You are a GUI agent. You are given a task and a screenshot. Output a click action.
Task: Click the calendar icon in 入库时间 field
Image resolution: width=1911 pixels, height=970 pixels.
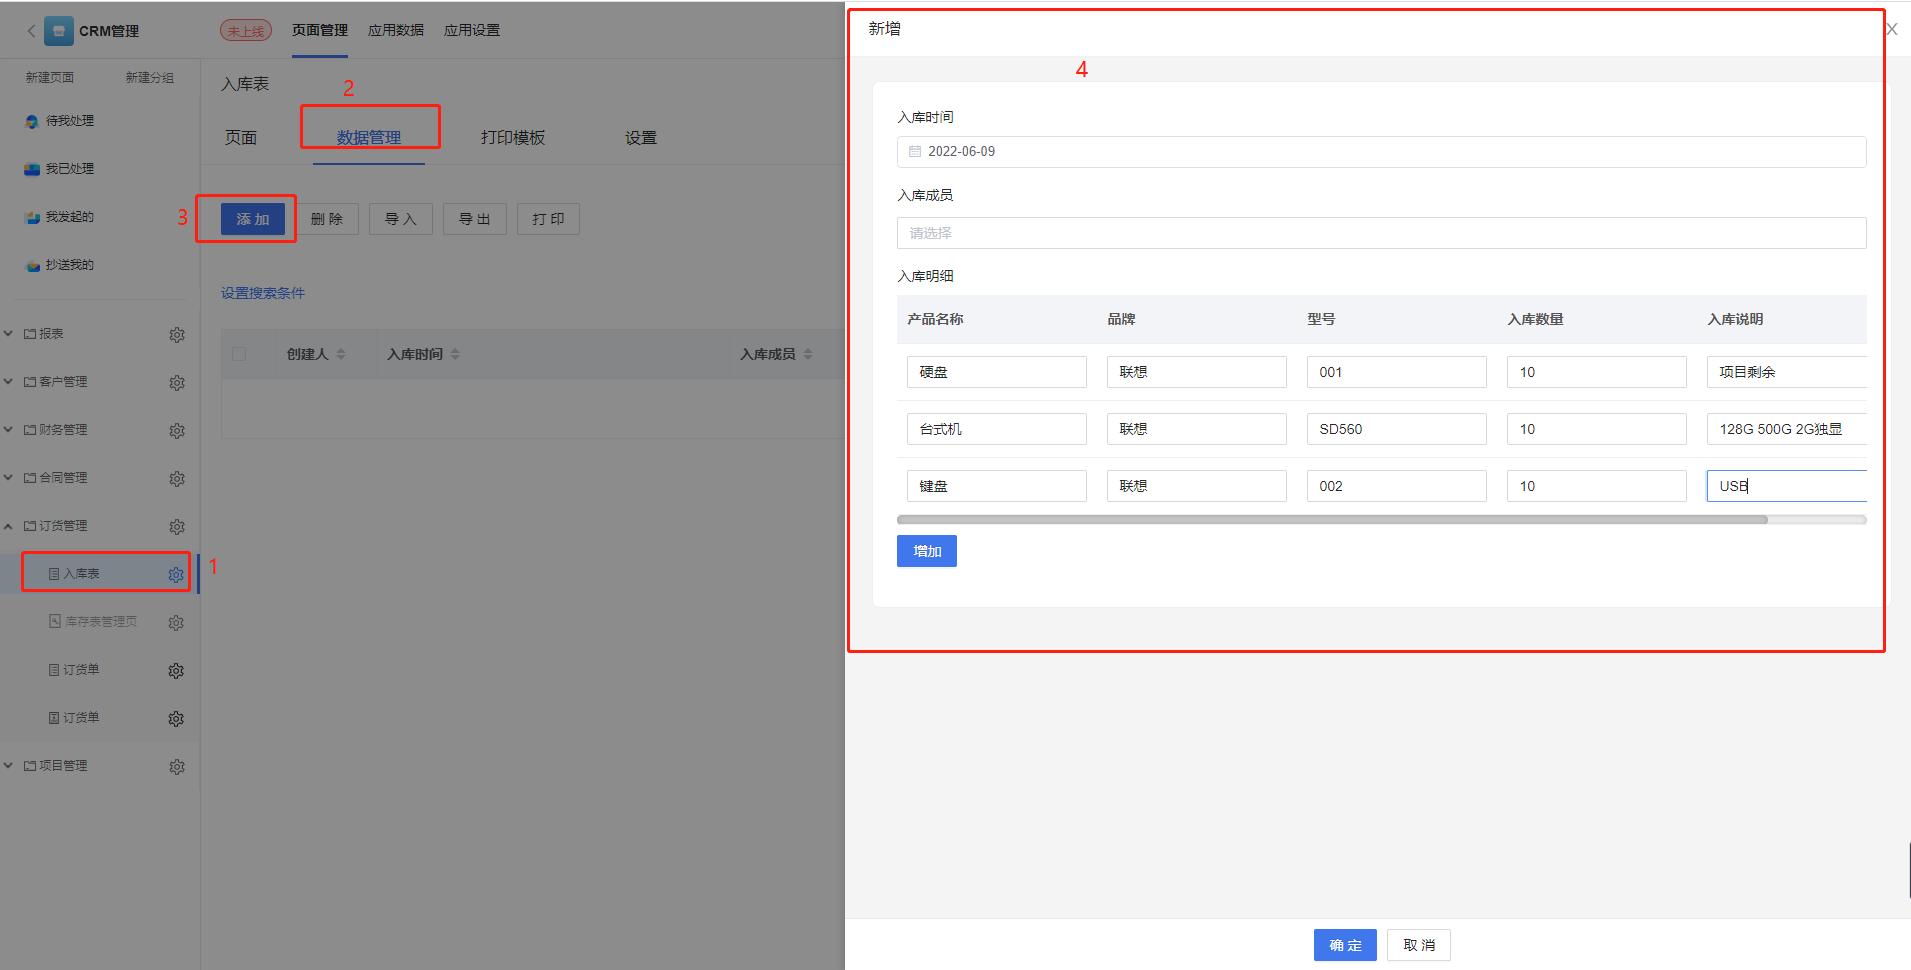tap(915, 152)
